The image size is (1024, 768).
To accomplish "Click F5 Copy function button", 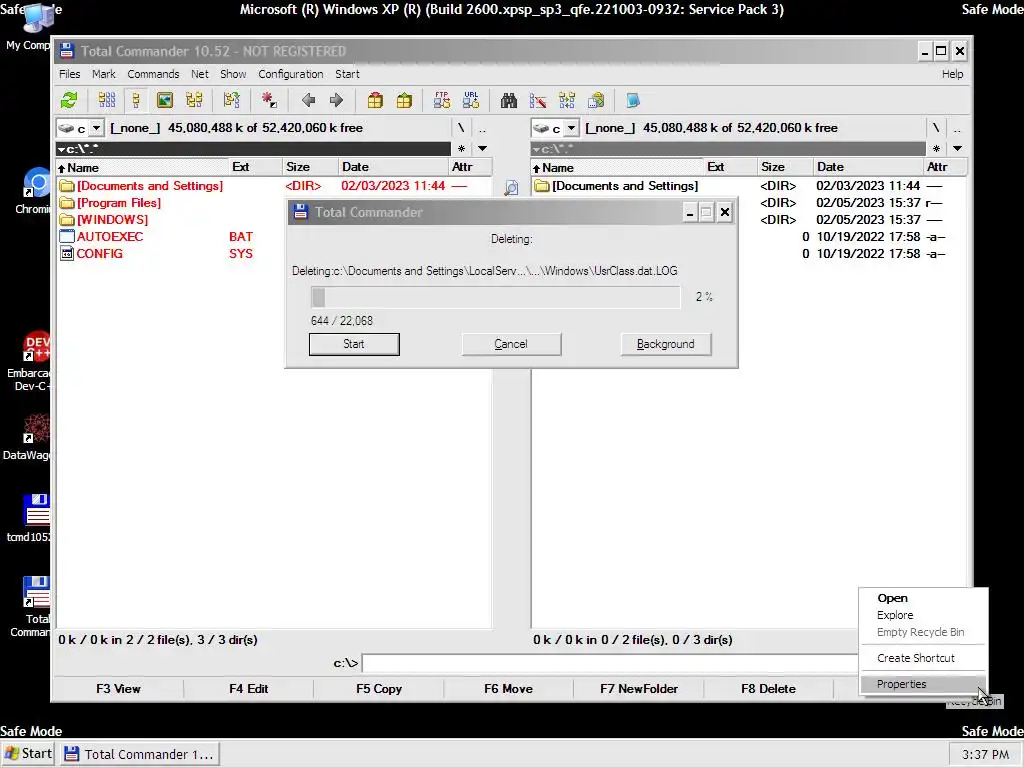I will 379,688.
